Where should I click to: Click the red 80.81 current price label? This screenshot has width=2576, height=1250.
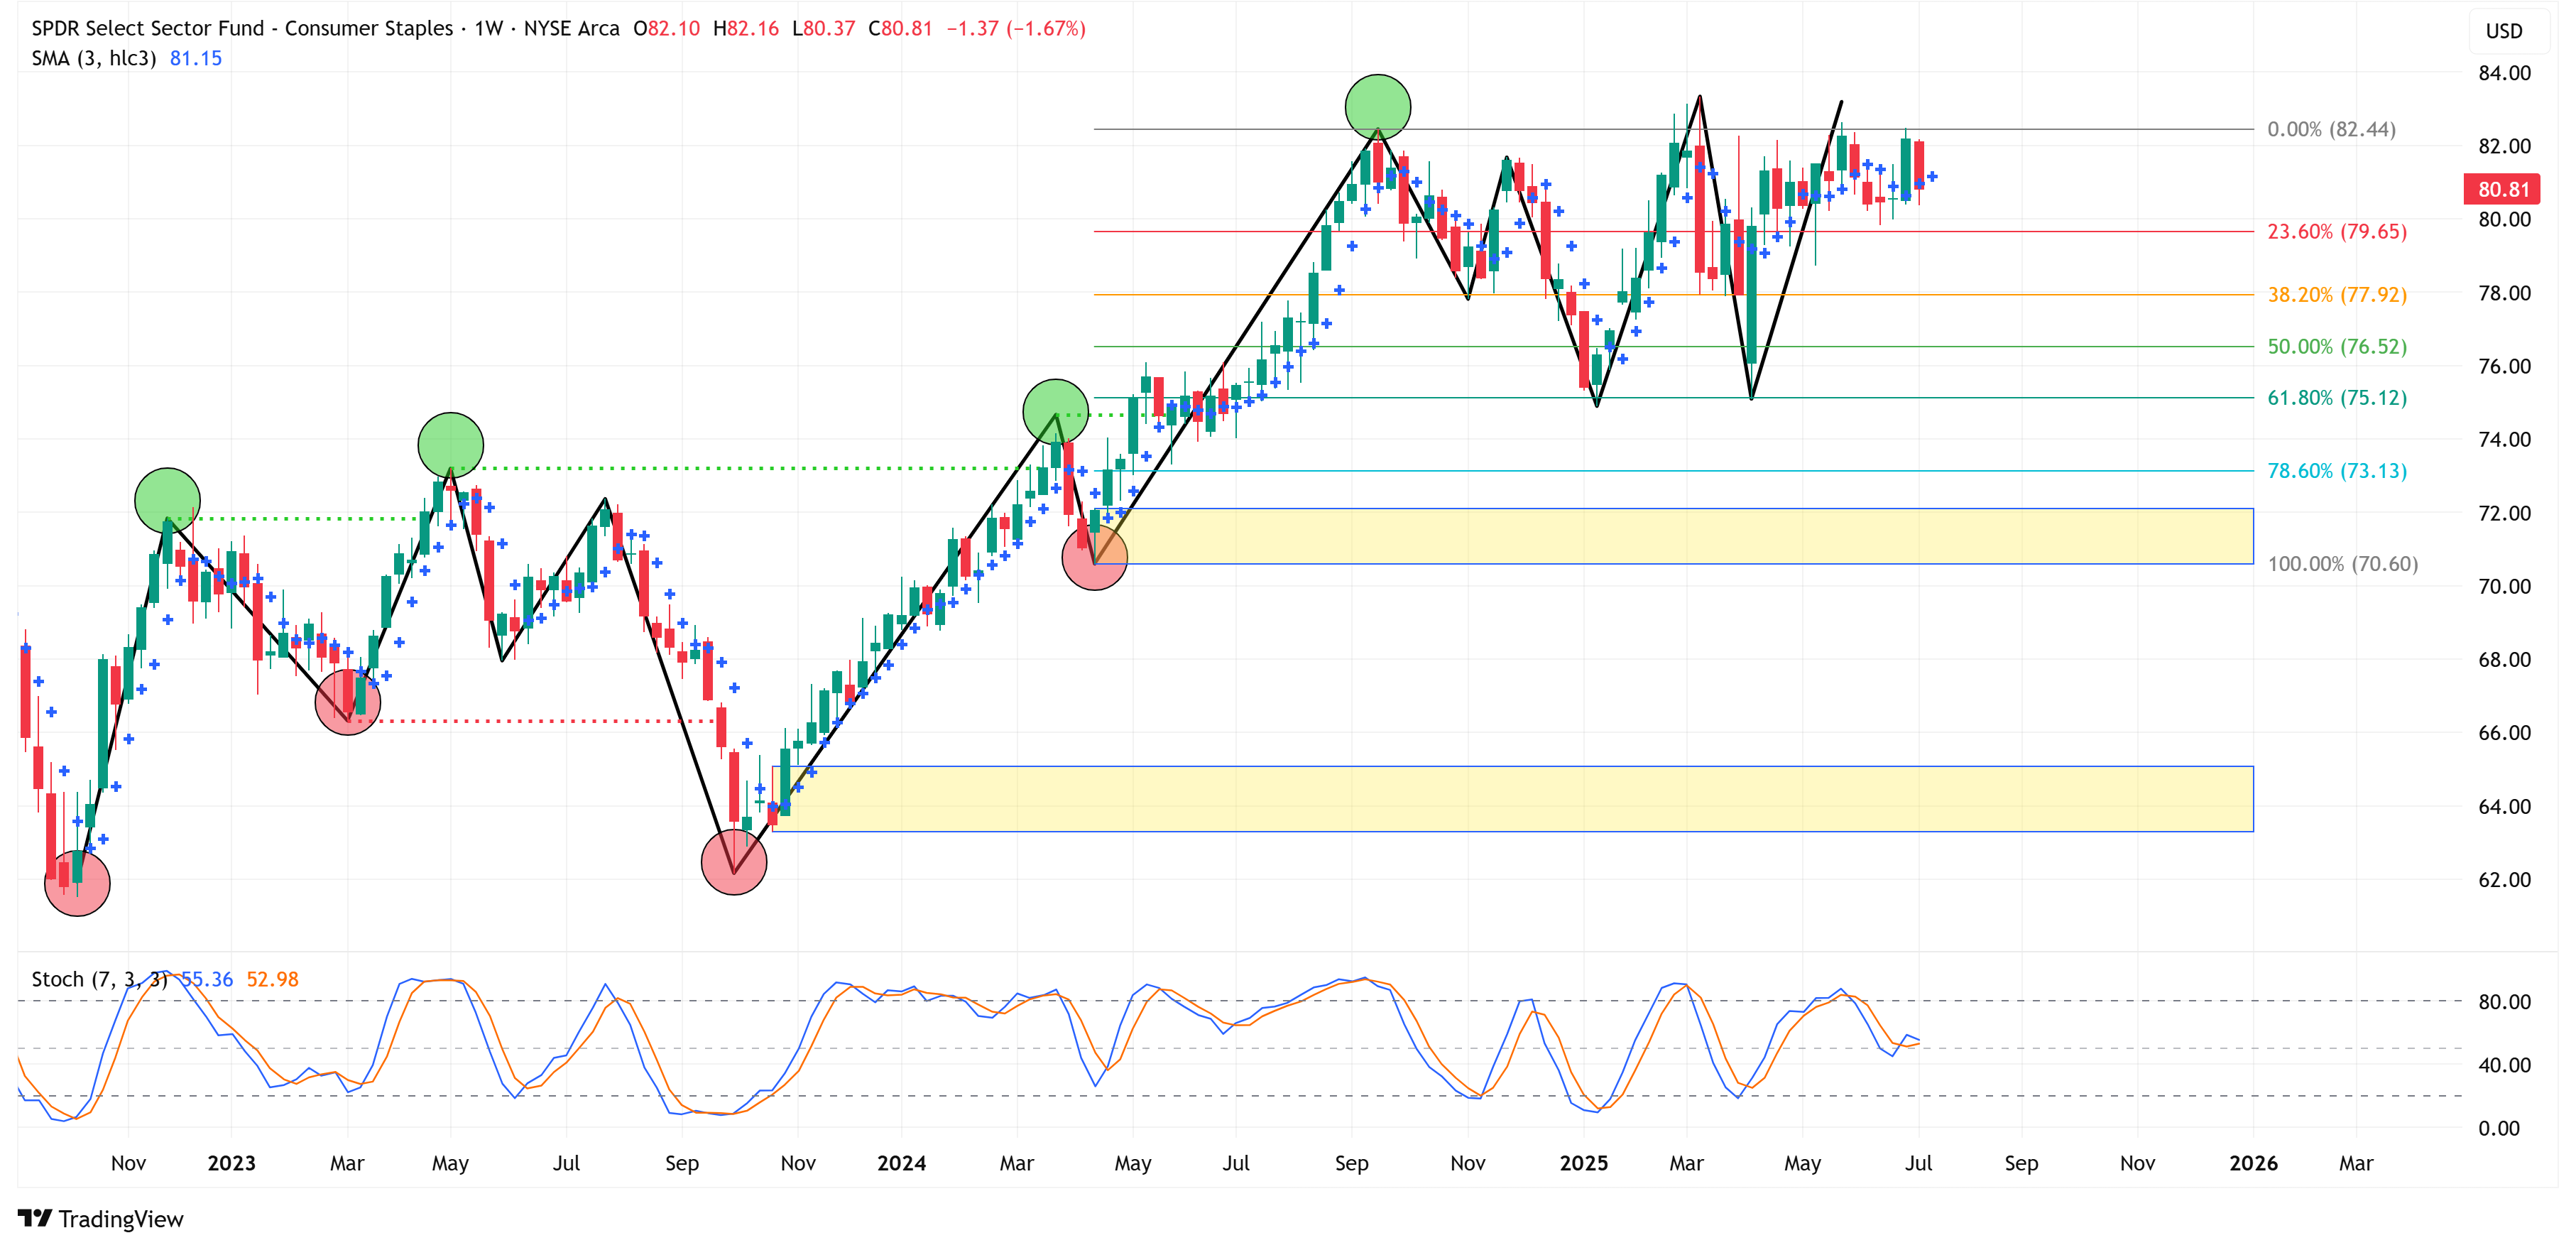click(x=2501, y=189)
